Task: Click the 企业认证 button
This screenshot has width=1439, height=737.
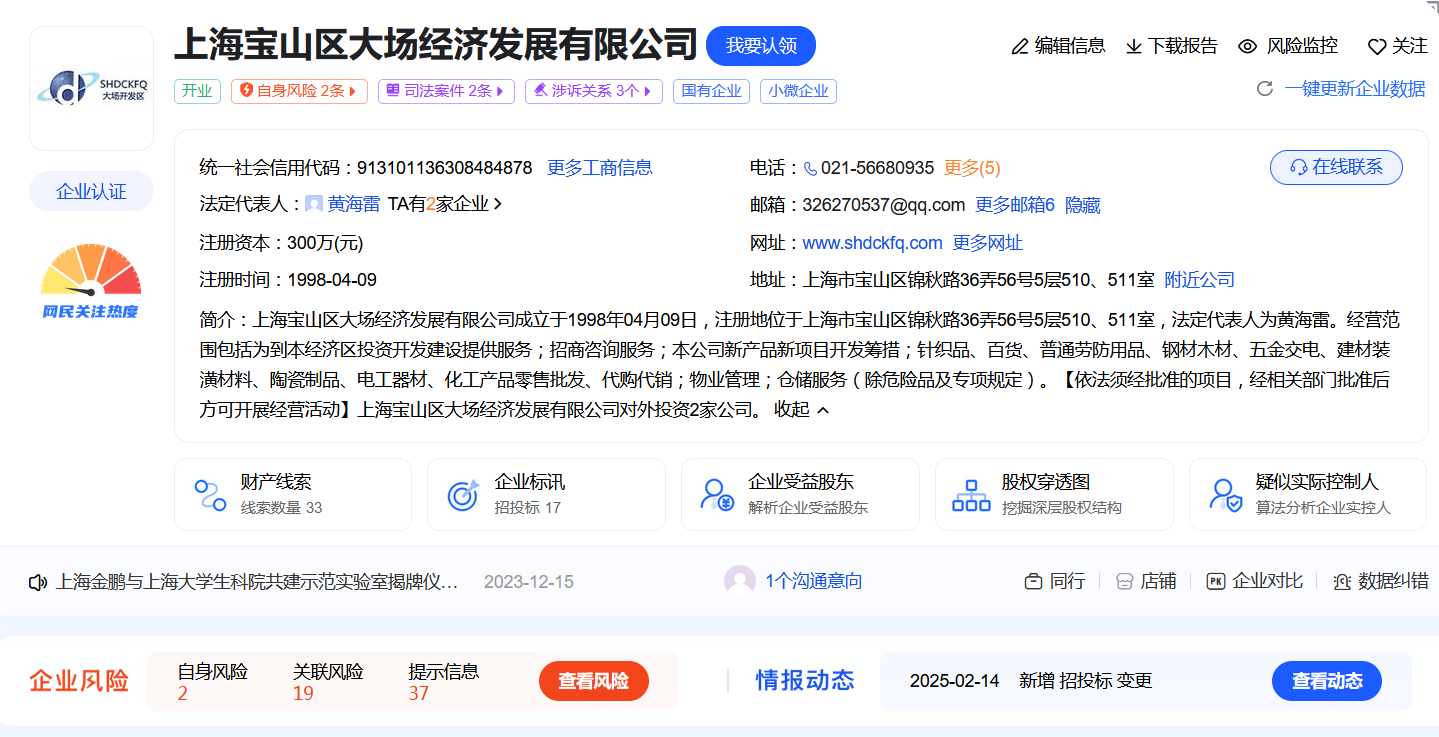Action: coord(92,192)
